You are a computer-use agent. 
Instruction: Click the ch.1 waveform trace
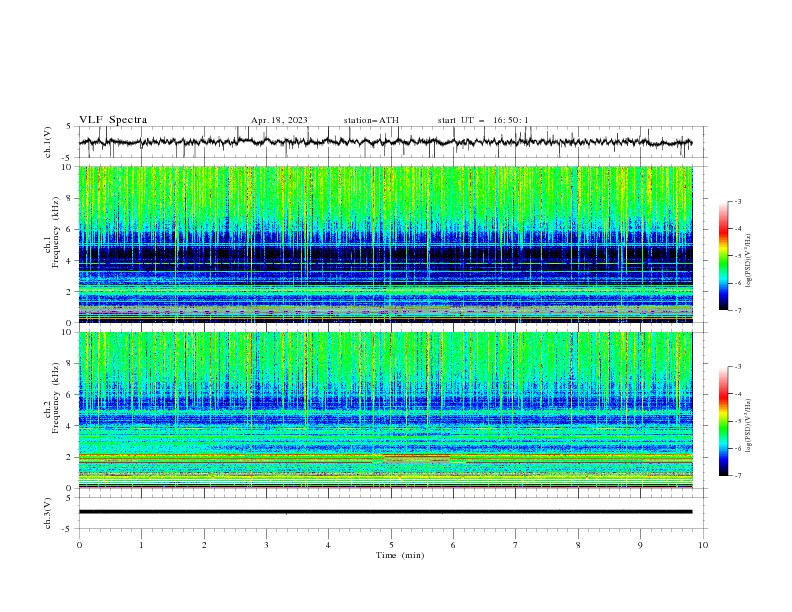tap(385, 142)
